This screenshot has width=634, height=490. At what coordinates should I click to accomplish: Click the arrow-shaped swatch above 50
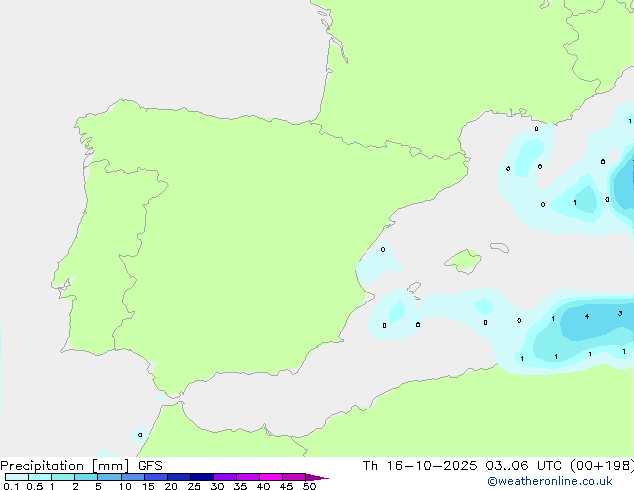[x=317, y=477]
